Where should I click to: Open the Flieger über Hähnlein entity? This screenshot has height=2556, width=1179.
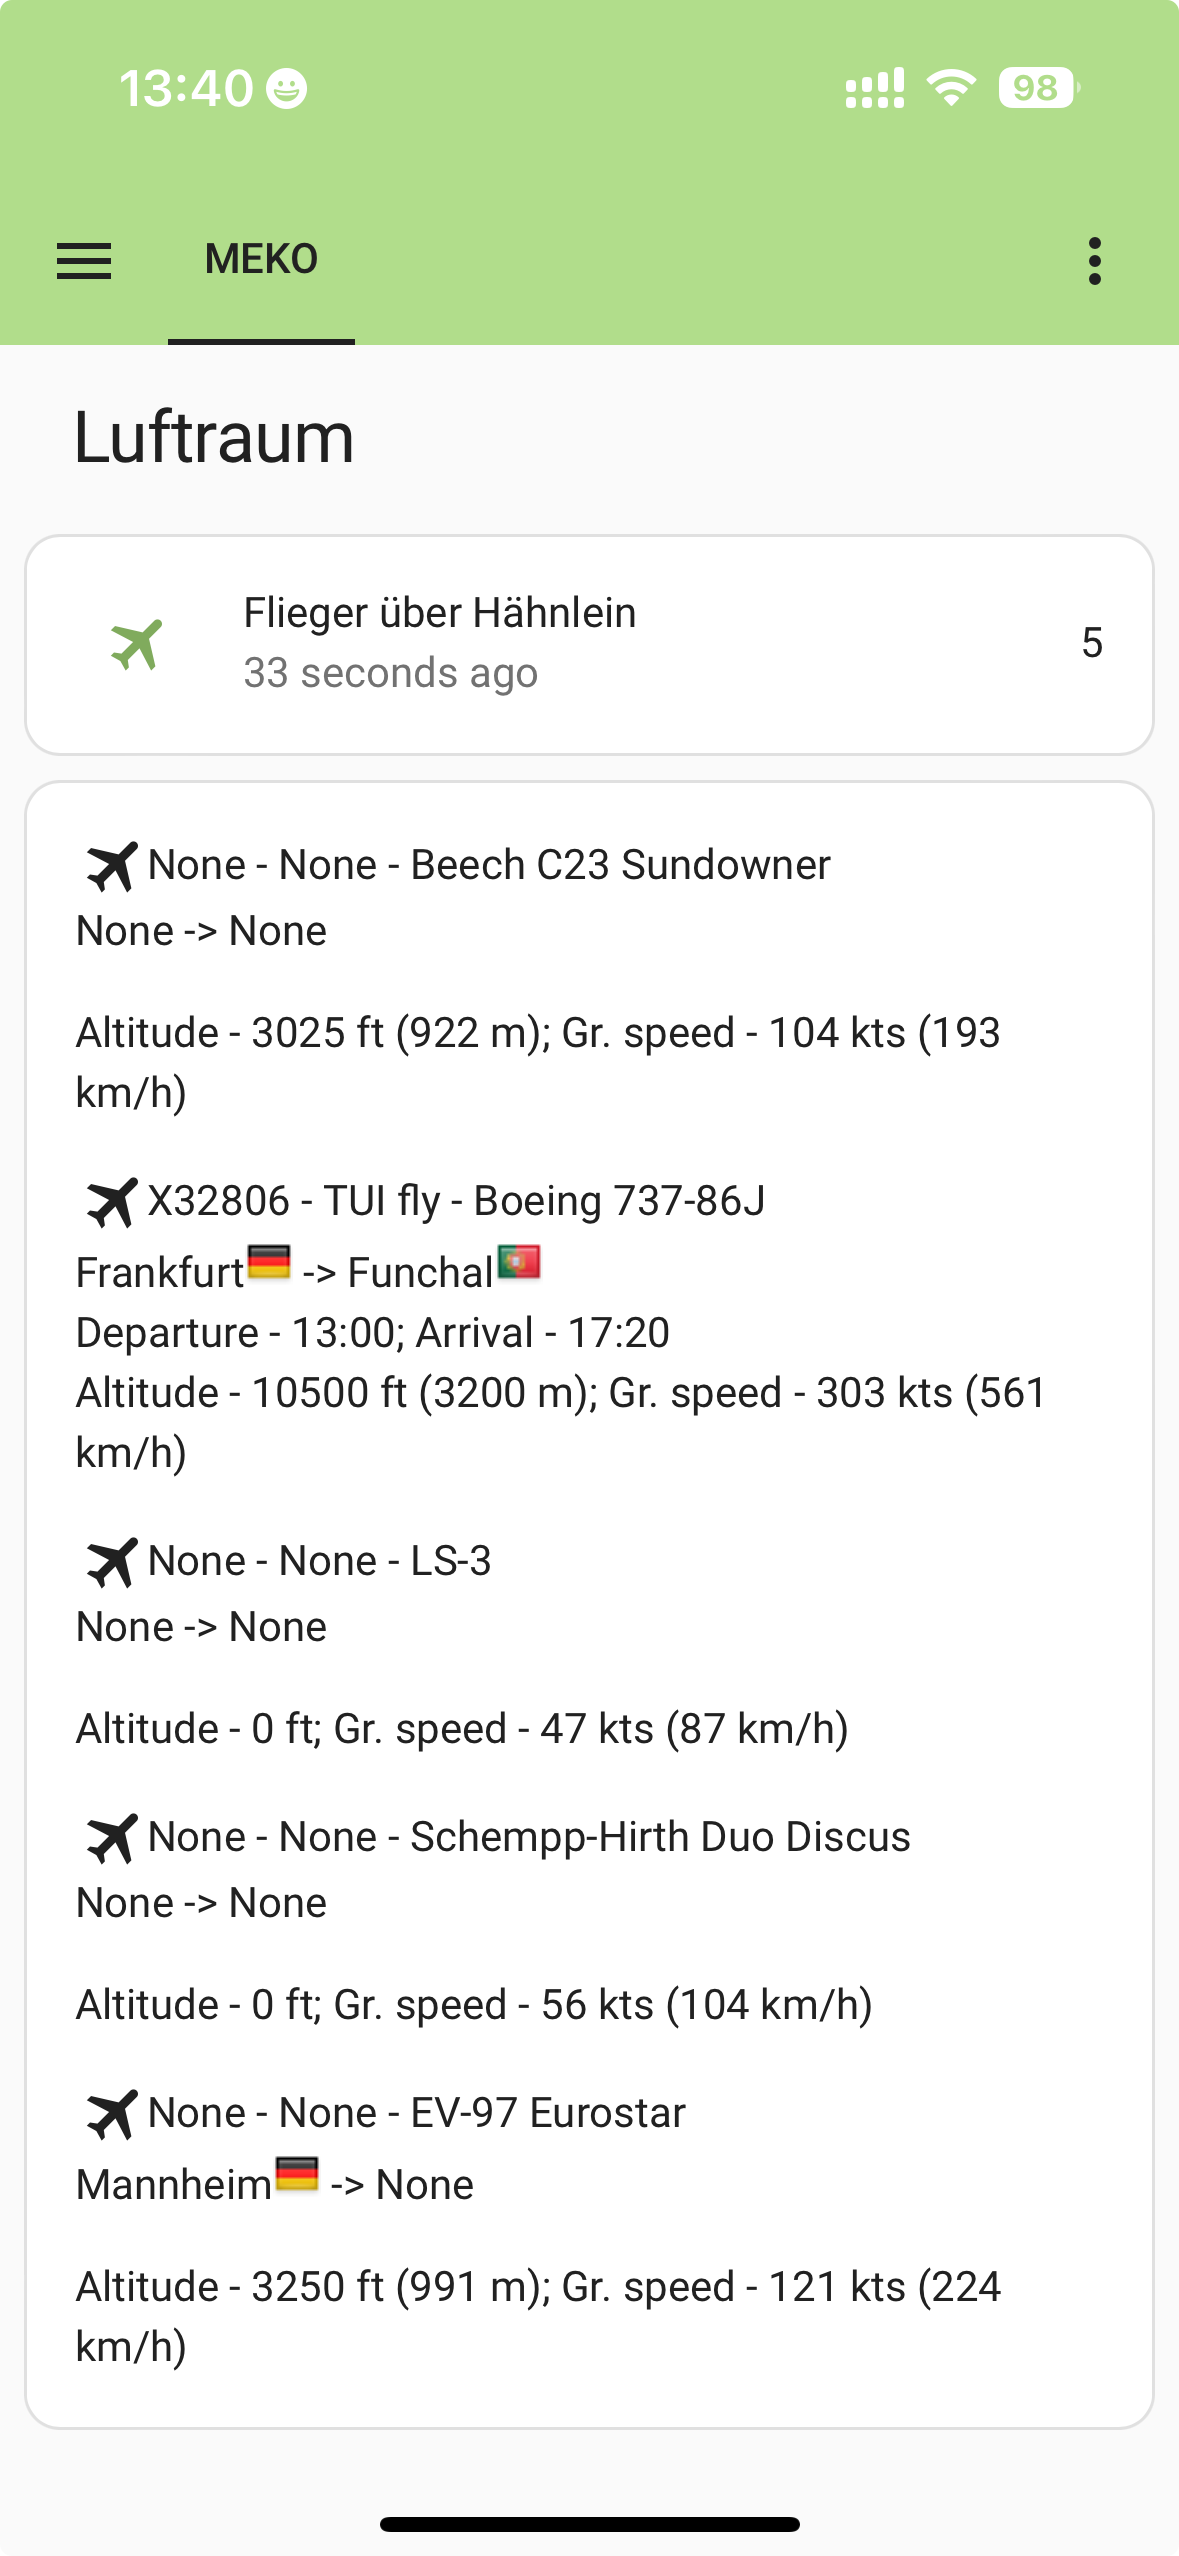pos(440,613)
